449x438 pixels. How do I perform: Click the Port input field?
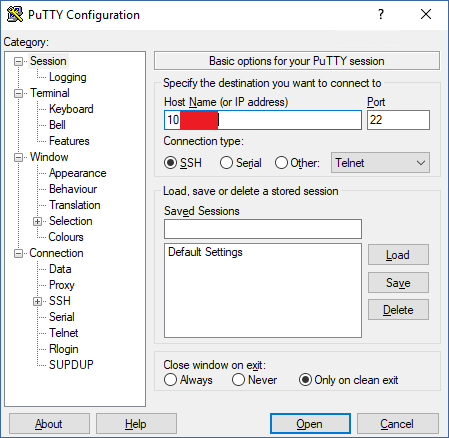398,120
